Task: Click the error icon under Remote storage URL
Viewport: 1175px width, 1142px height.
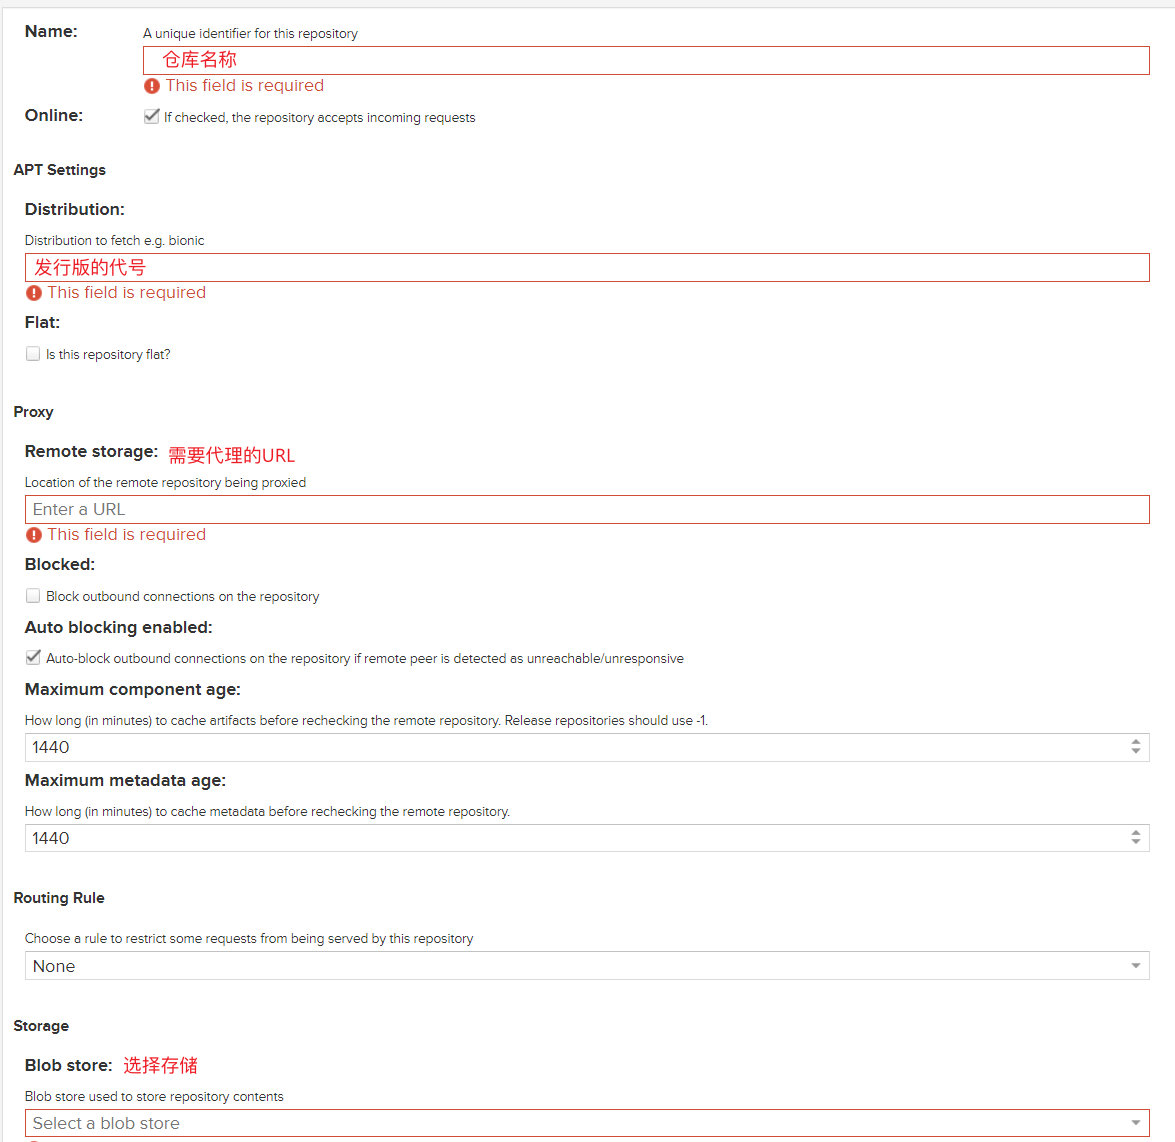Action: click(x=34, y=535)
